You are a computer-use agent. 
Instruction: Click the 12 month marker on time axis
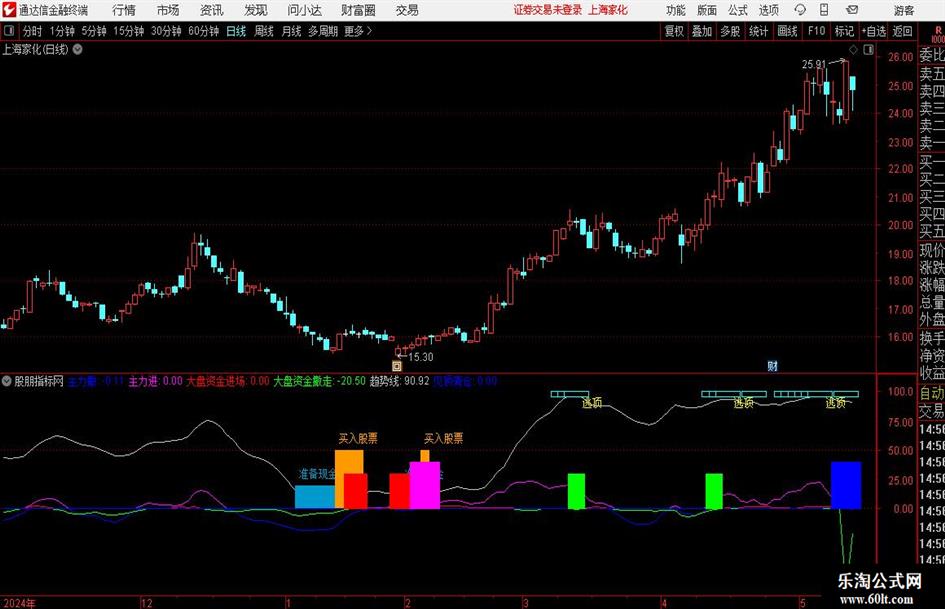(147, 603)
